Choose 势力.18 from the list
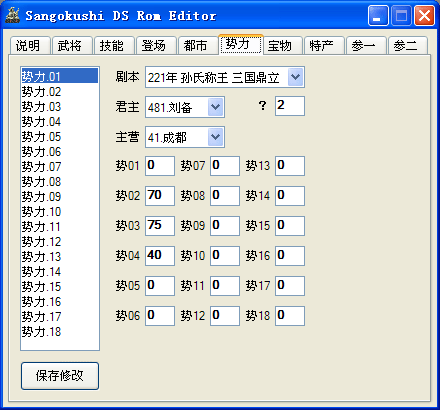Viewport: 440px width, 410px height. click(x=60, y=332)
